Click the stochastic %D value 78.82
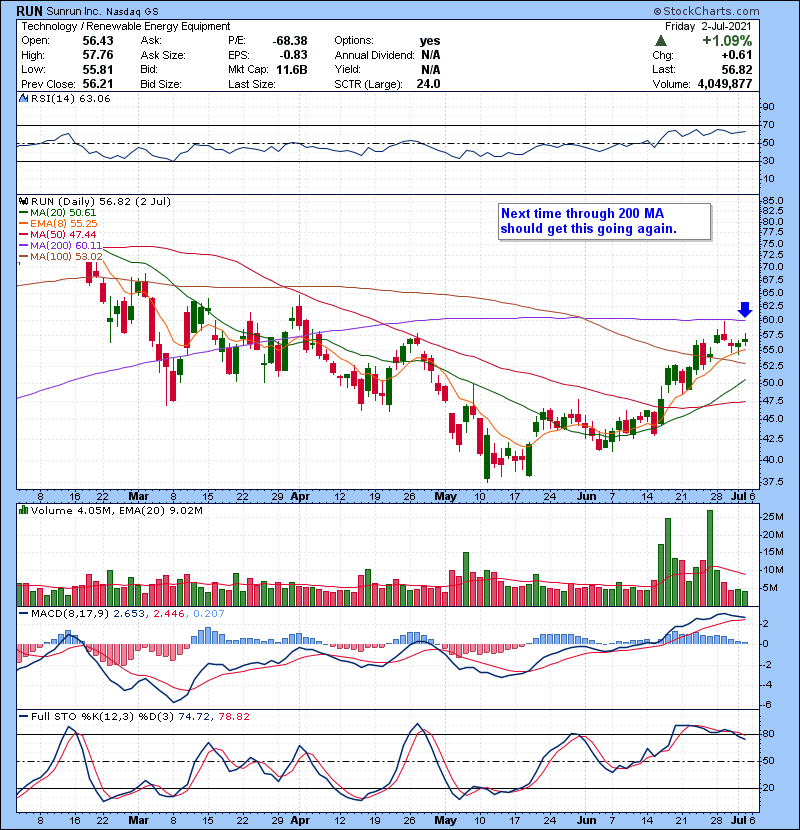This screenshot has height=830, width=800. [x=234, y=717]
